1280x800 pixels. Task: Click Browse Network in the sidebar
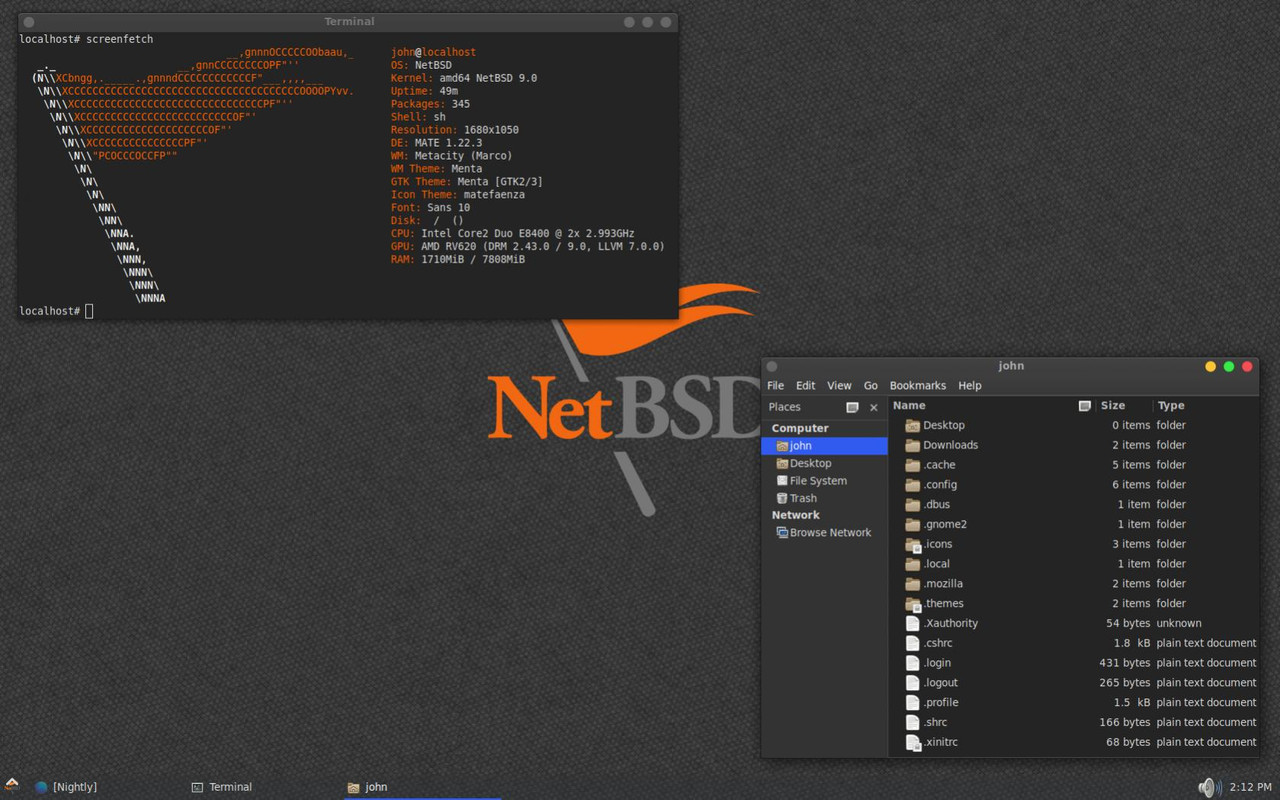click(824, 533)
